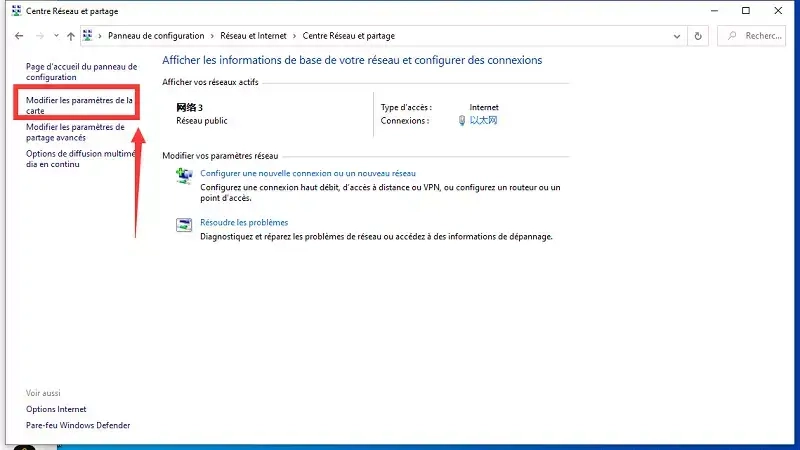Image resolution: width=800 pixels, height=450 pixels.
Task: Open the 以太网 connection link
Action: click(x=483, y=121)
